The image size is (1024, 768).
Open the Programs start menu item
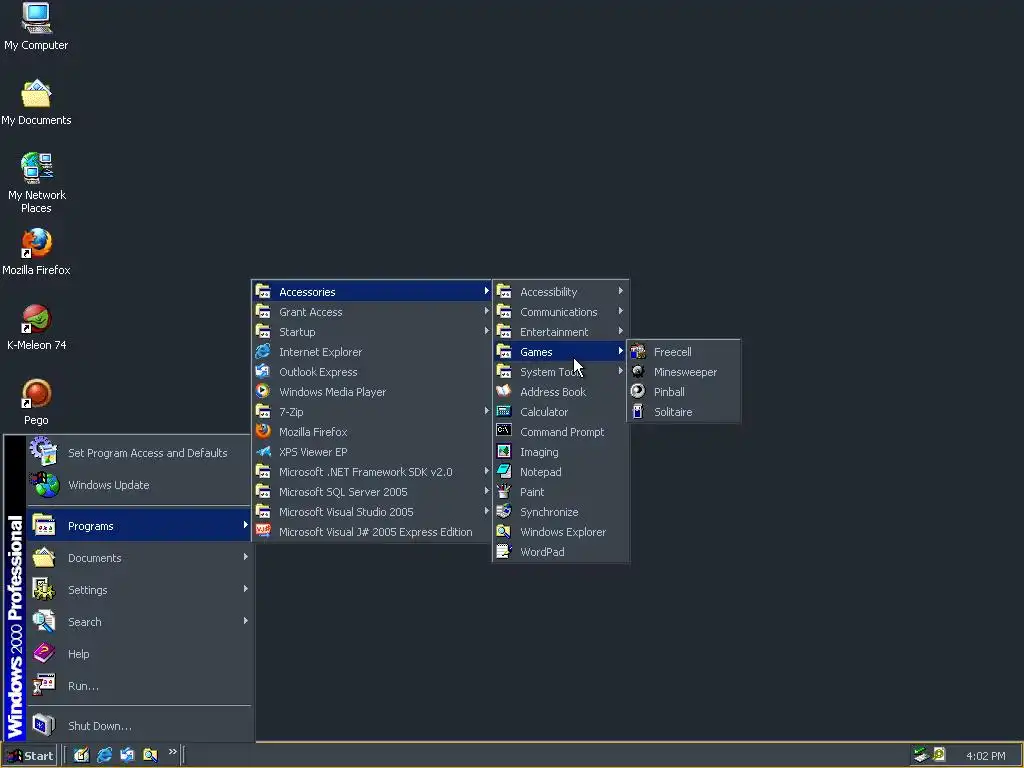point(139,526)
